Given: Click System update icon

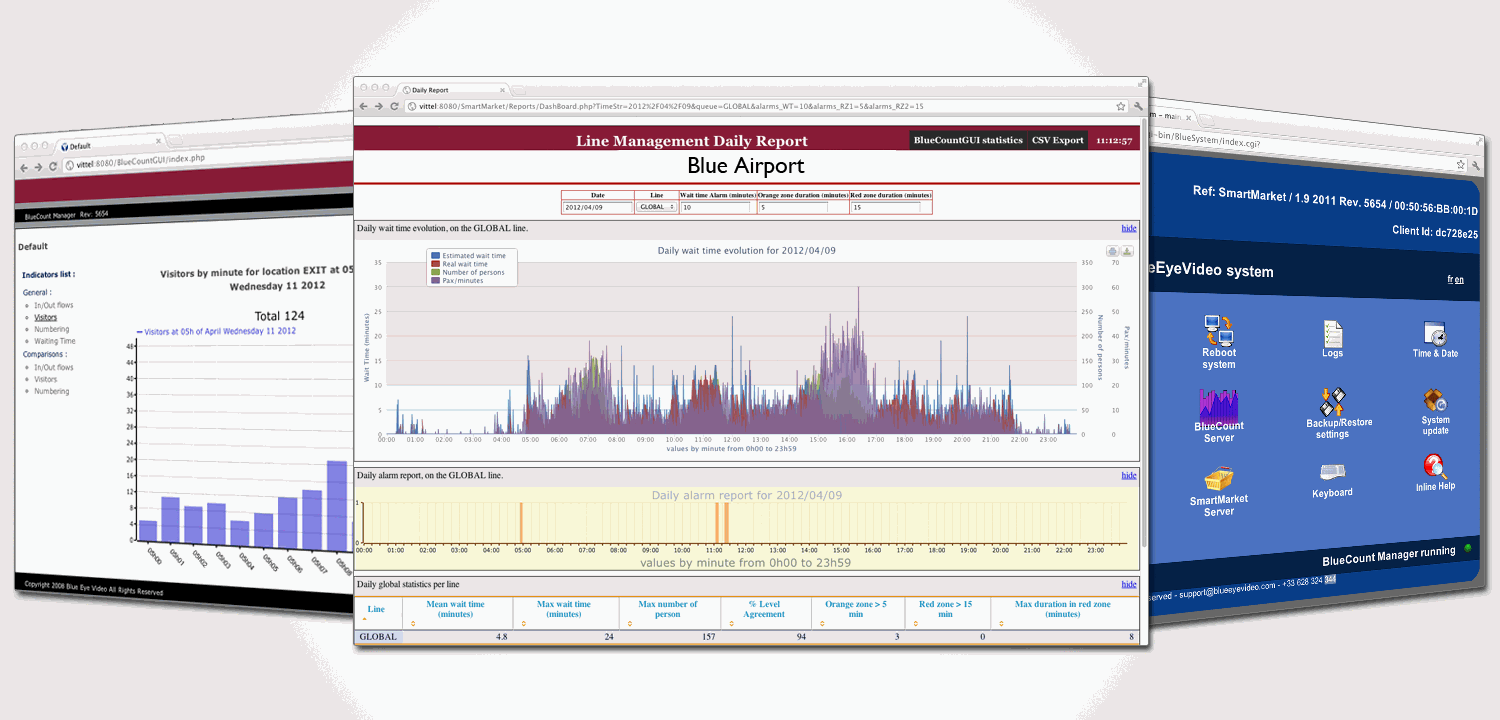Looking at the screenshot, I should point(1436,401).
